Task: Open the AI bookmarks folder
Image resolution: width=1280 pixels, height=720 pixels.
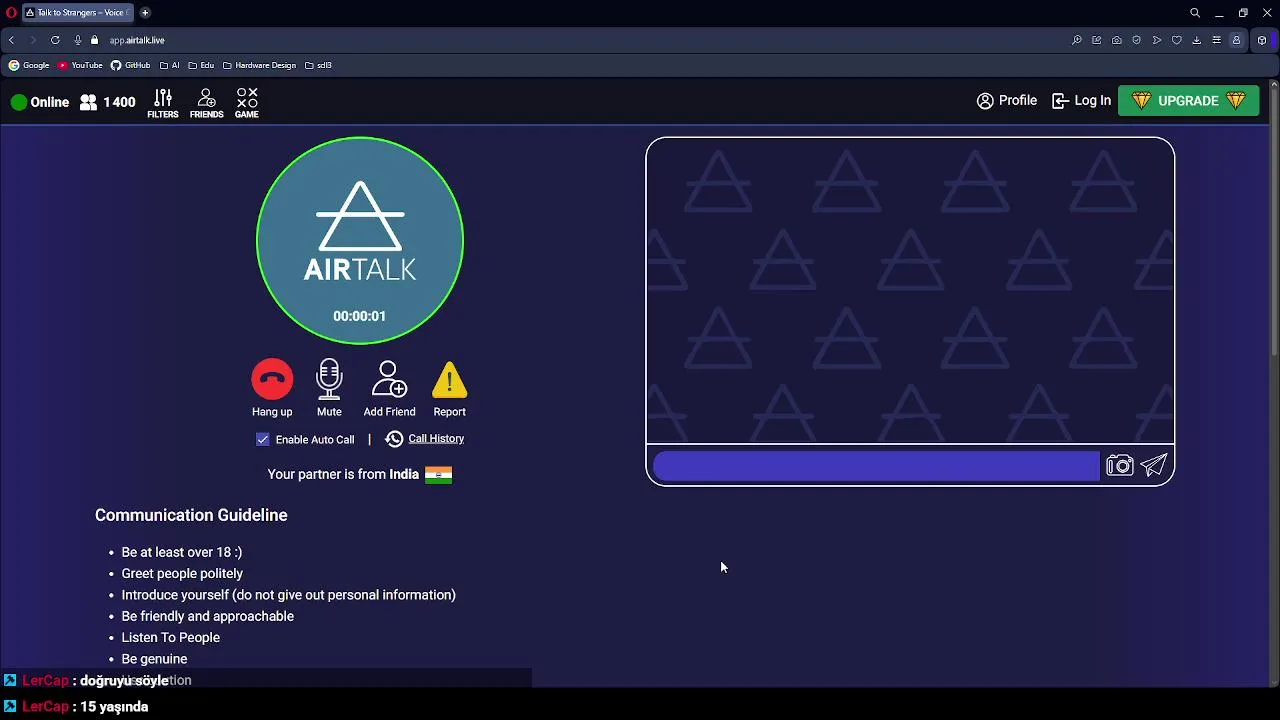Action: click(170, 65)
